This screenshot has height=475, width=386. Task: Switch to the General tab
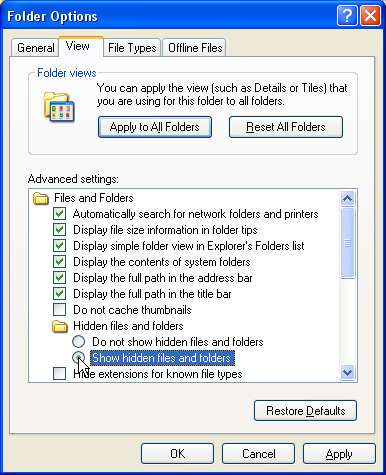coord(35,48)
